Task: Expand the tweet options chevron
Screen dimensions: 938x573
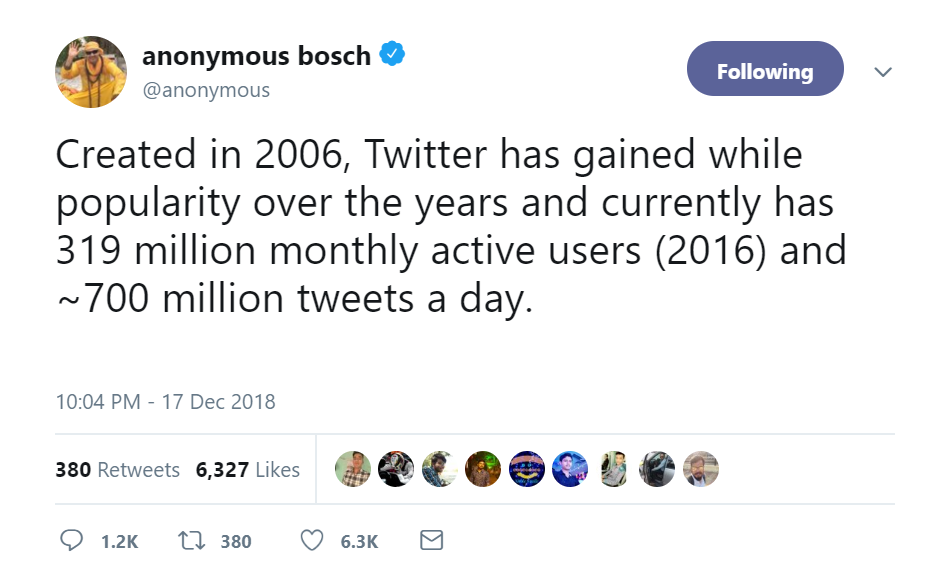Action: tap(883, 72)
